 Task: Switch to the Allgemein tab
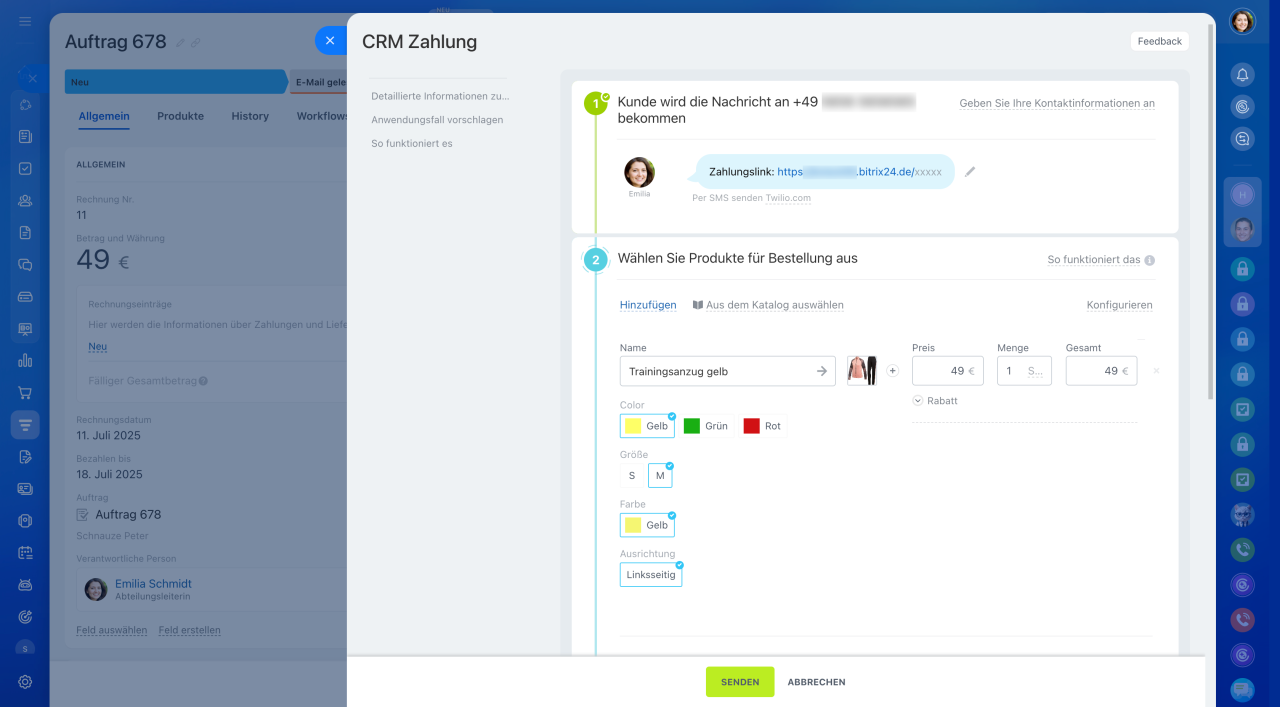pos(104,116)
